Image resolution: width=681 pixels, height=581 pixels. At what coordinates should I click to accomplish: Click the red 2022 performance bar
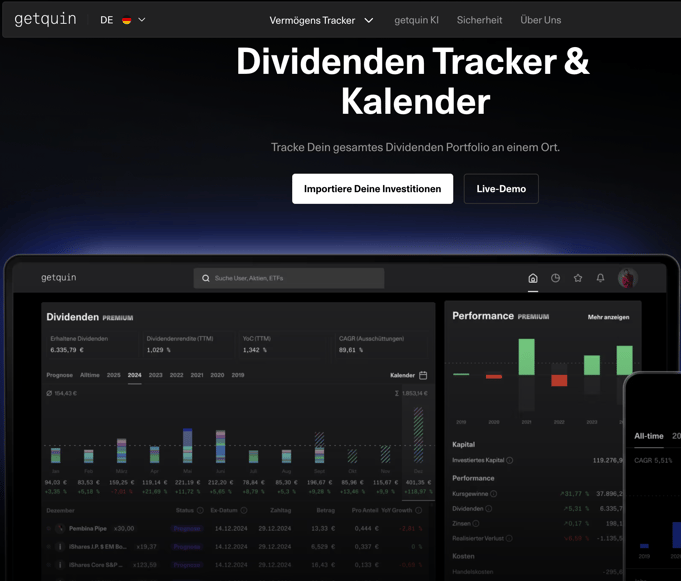tap(559, 380)
